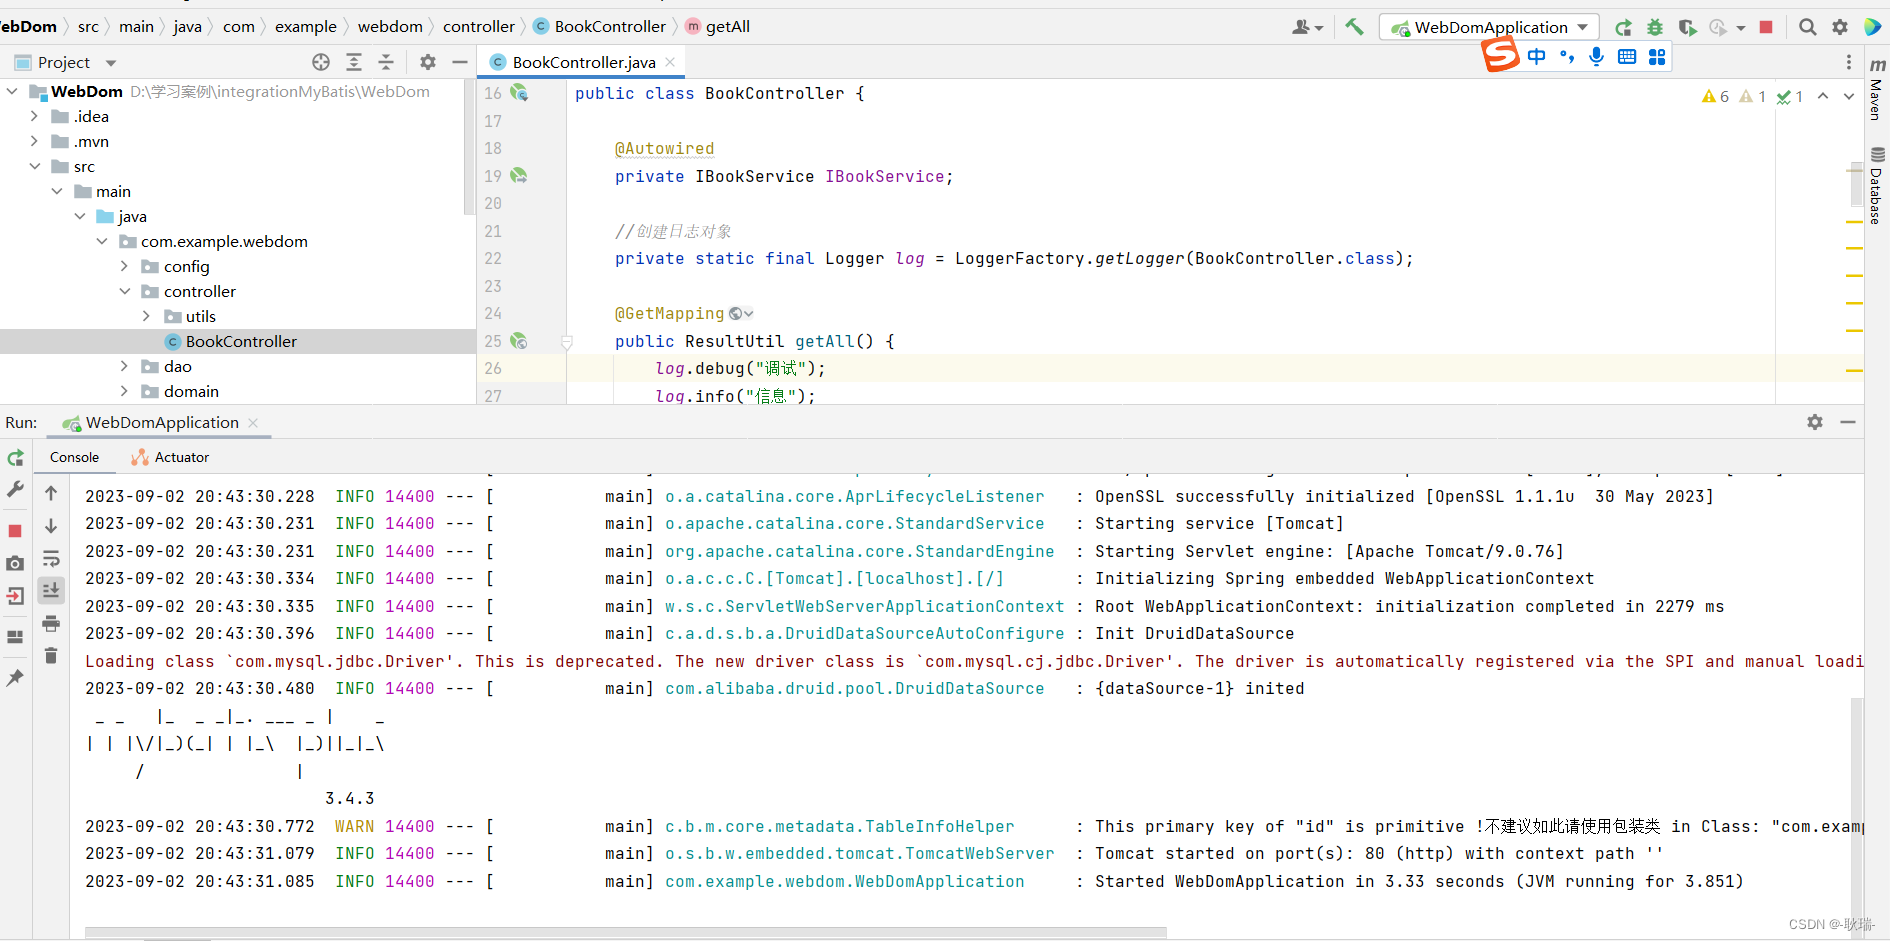Click the exit icon in Run sidebar
The height and width of the screenshot is (941, 1890).
point(15,596)
